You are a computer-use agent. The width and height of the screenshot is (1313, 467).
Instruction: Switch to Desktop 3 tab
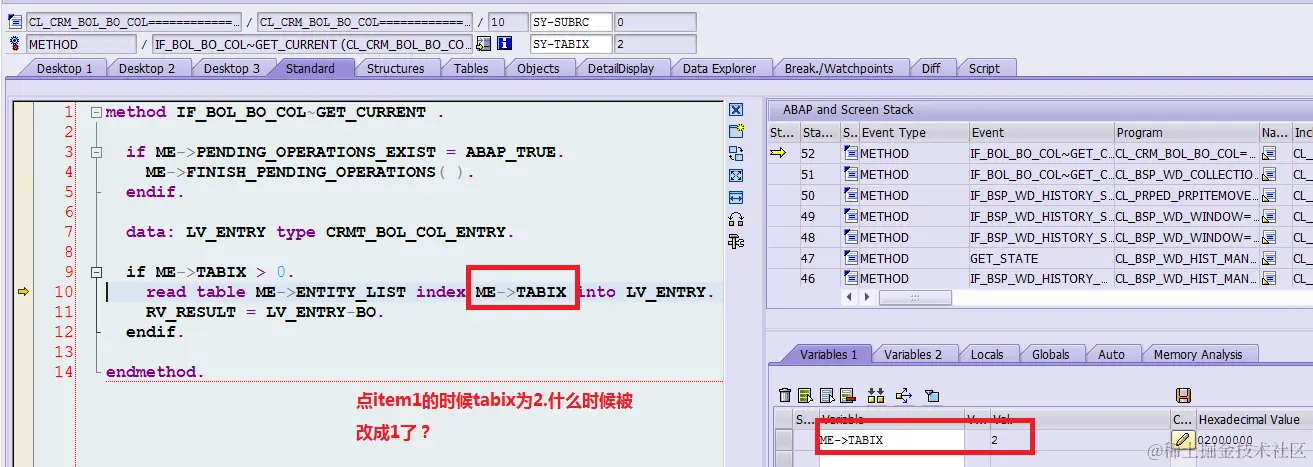tap(232, 68)
